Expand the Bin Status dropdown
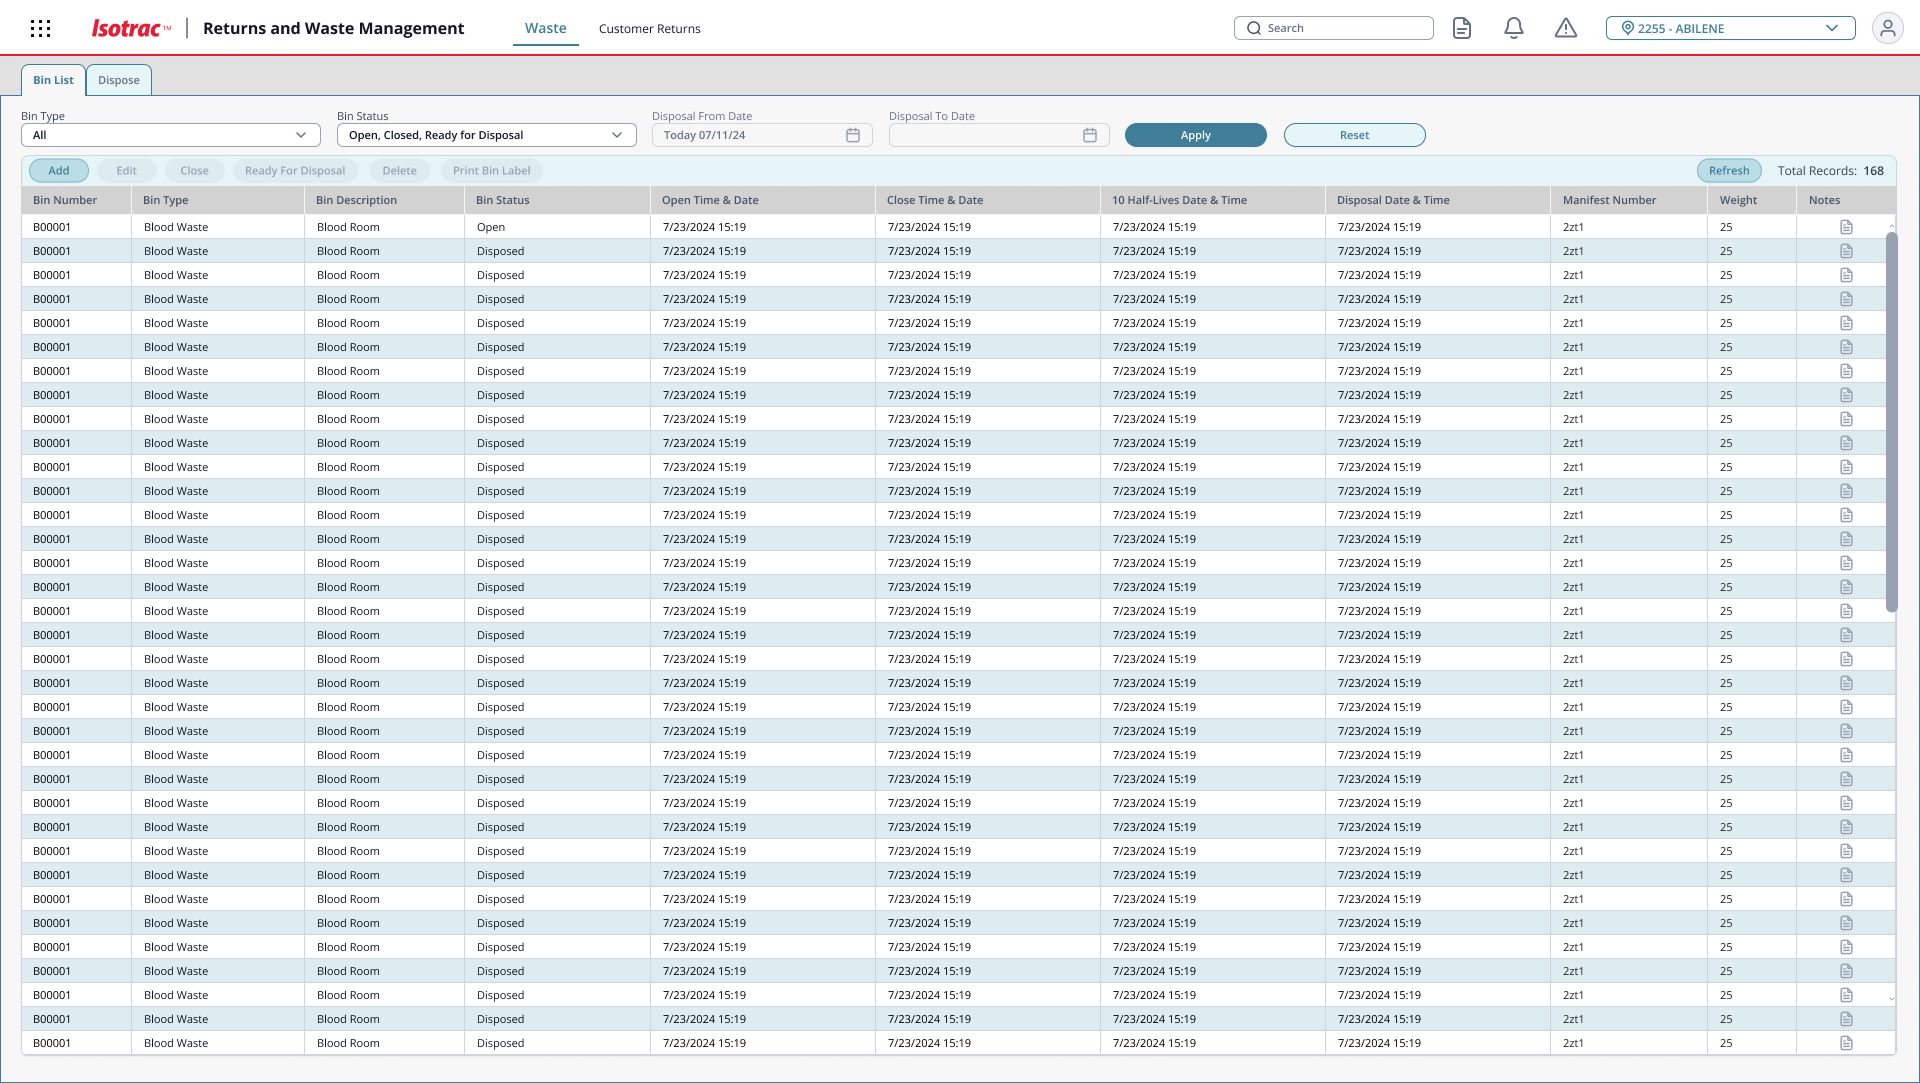 coord(486,135)
